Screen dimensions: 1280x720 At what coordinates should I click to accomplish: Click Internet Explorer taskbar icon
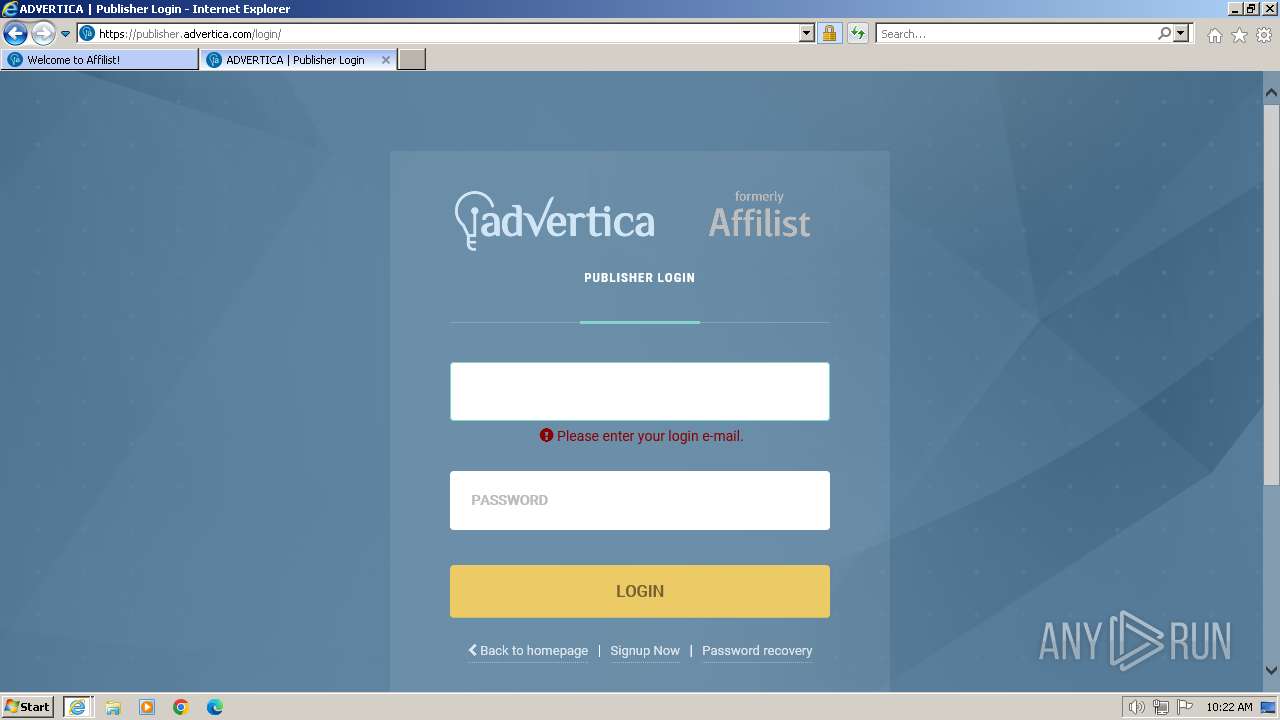coord(77,707)
